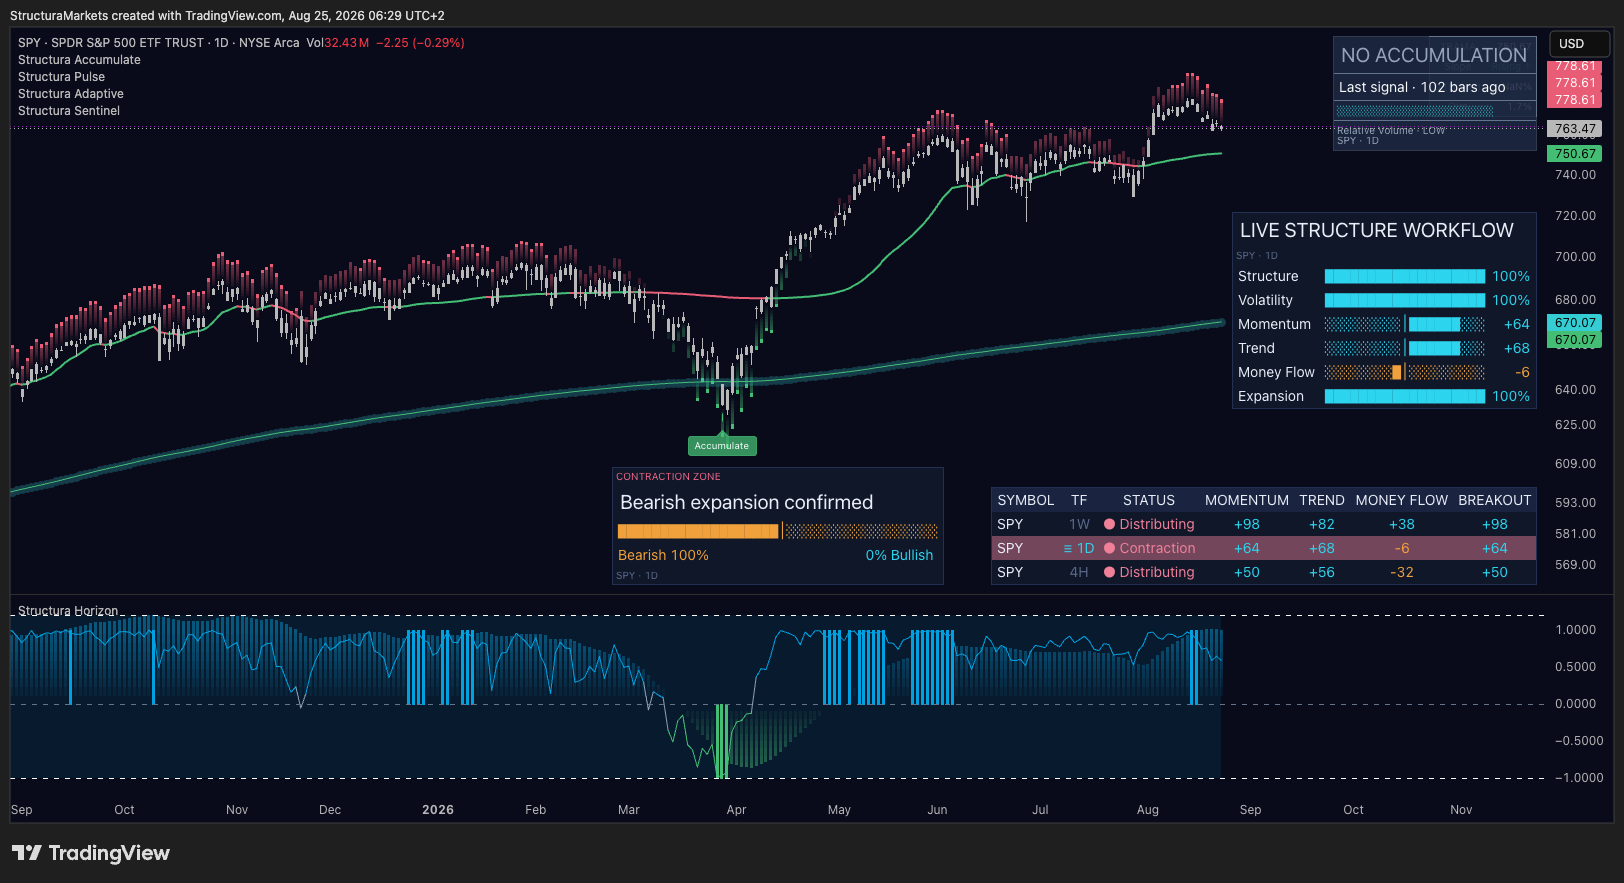Click the 763.47 current price label
This screenshot has width=1624, height=883.
(1575, 129)
